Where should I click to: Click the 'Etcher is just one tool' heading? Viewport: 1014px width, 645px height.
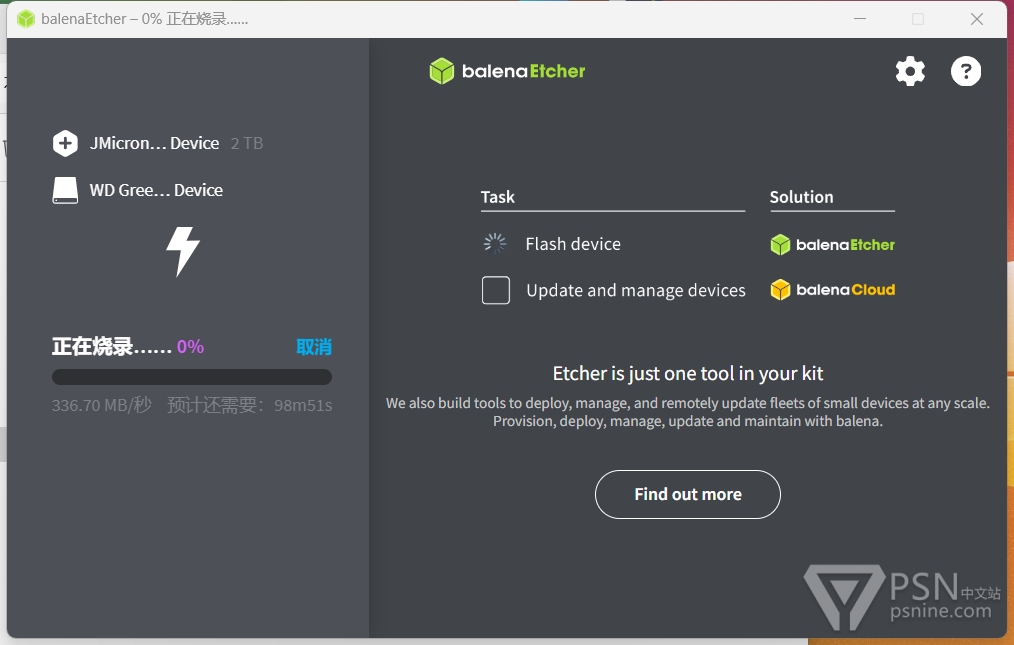tap(687, 373)
